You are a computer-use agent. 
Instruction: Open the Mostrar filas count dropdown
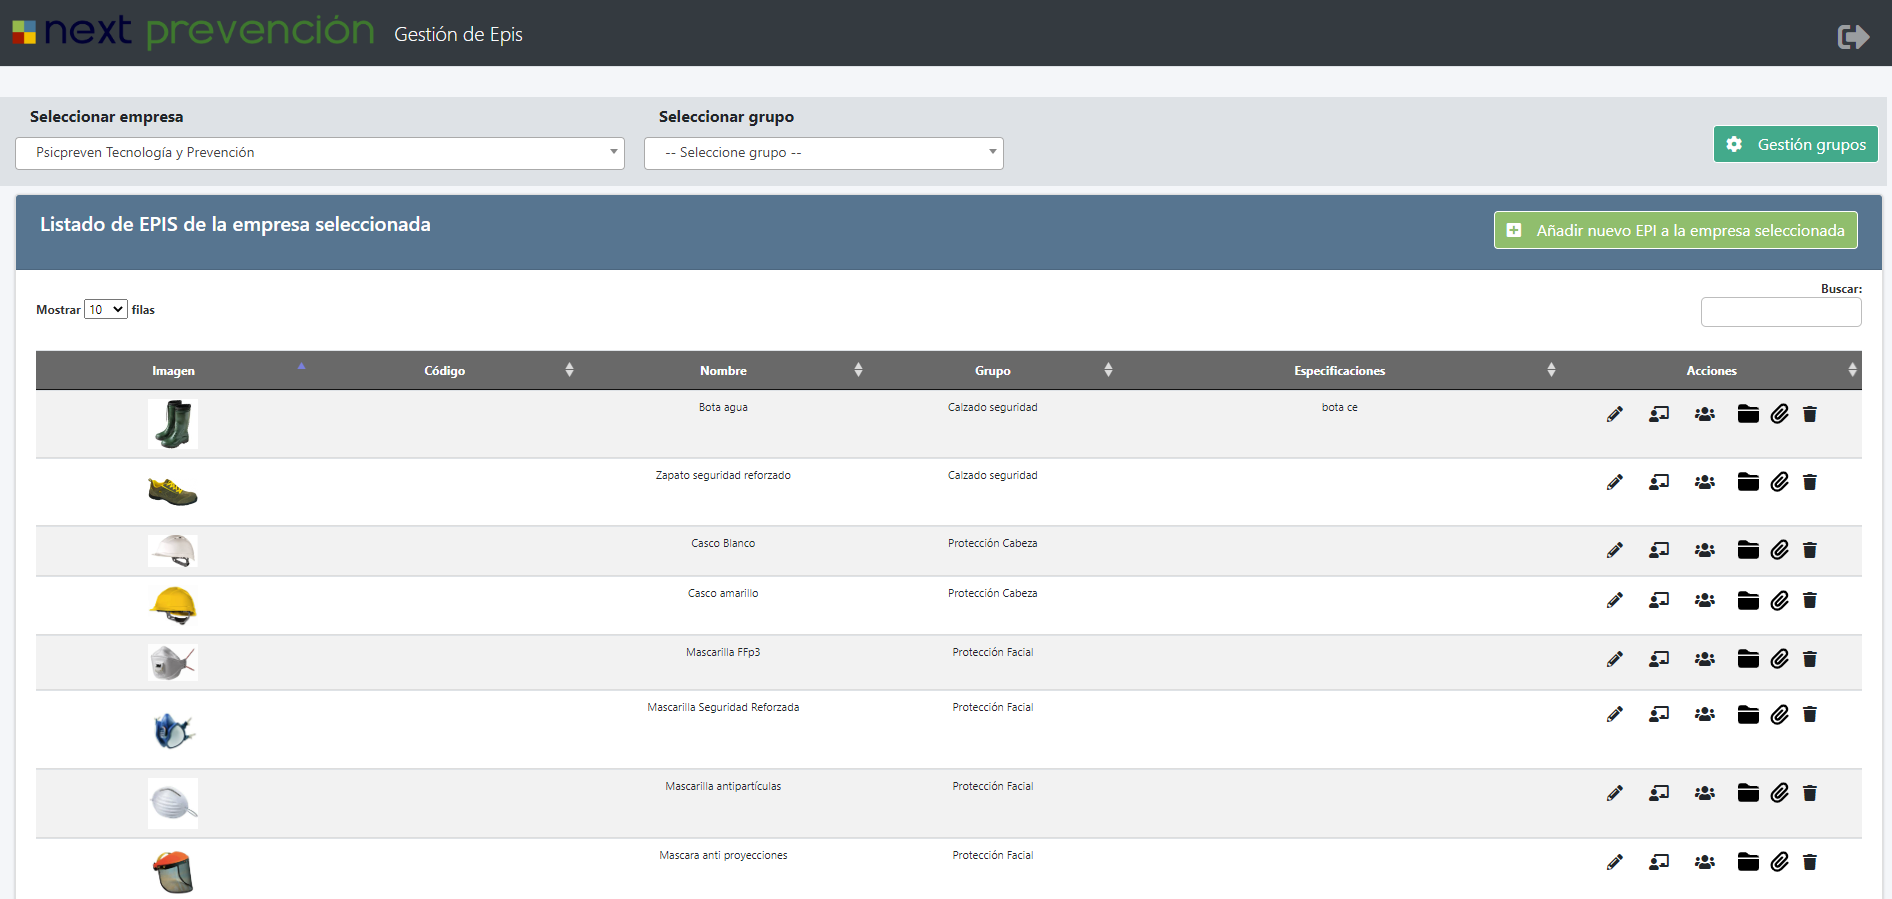coord(106,310)
